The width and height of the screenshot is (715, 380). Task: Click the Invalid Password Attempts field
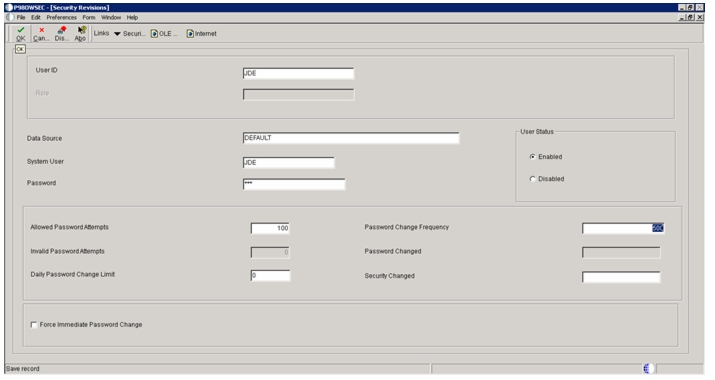(270, 252)
